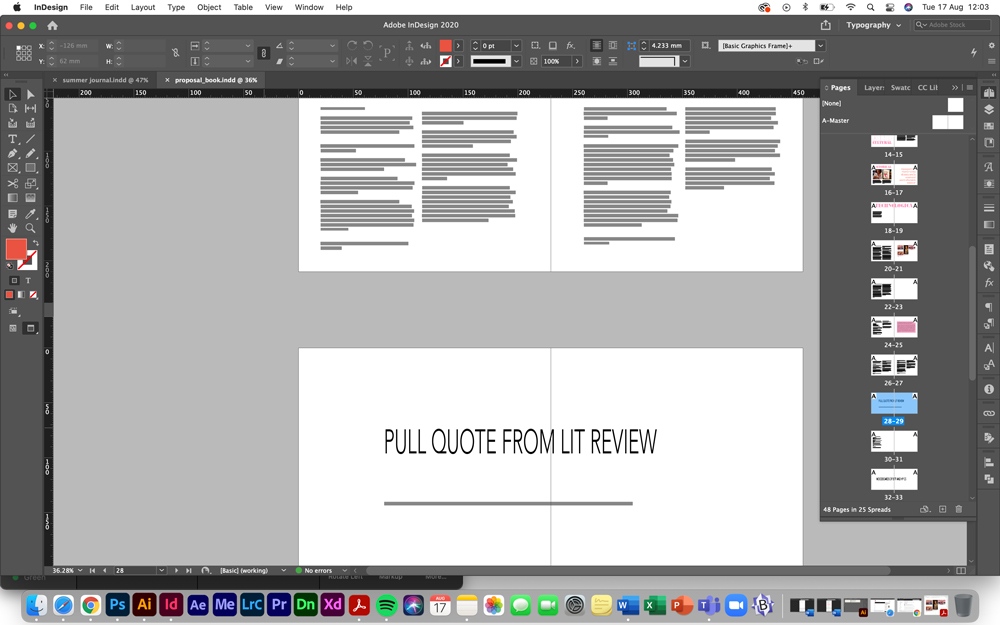Select the Hand tool
The width and height of the screenshot is (1000, 625).
[13, 226]
